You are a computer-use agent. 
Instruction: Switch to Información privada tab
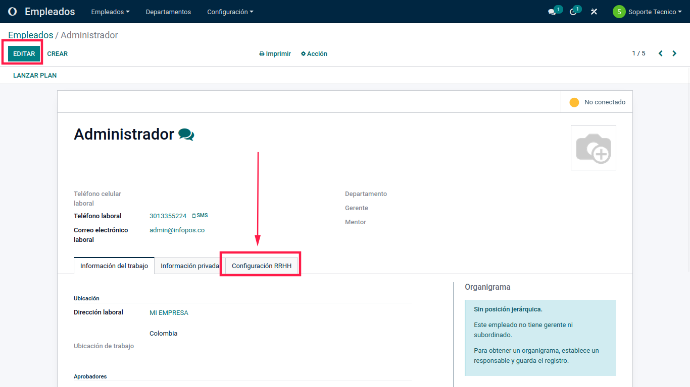click(x=189, y=265)
